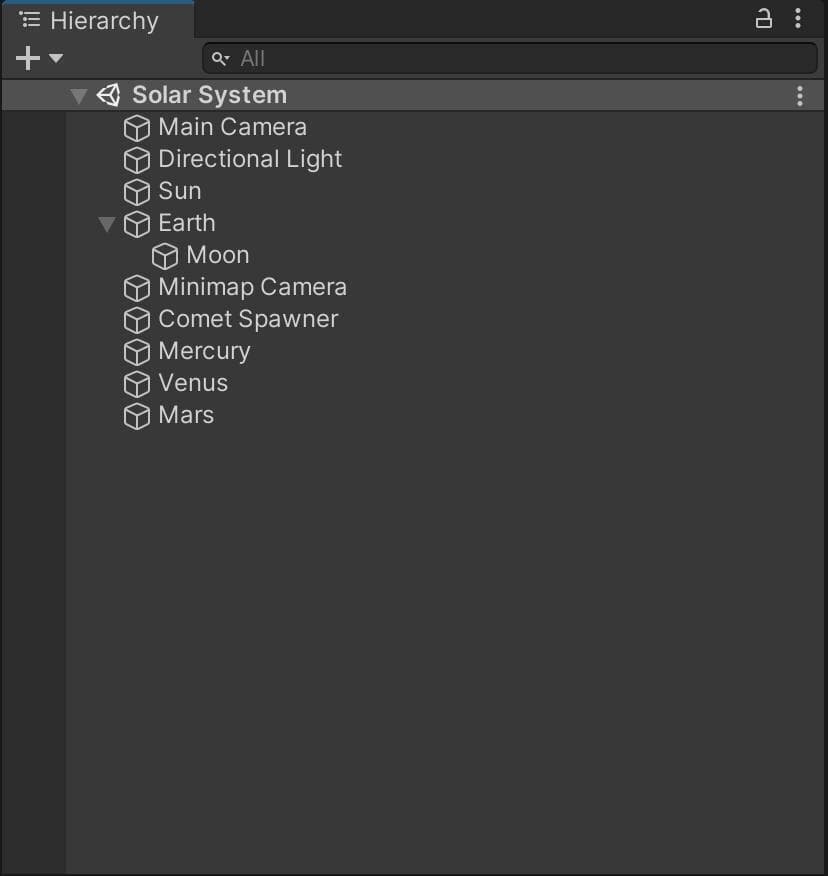Select the Directional Light object
828x876 pixels.
click(x=250, y=159)
